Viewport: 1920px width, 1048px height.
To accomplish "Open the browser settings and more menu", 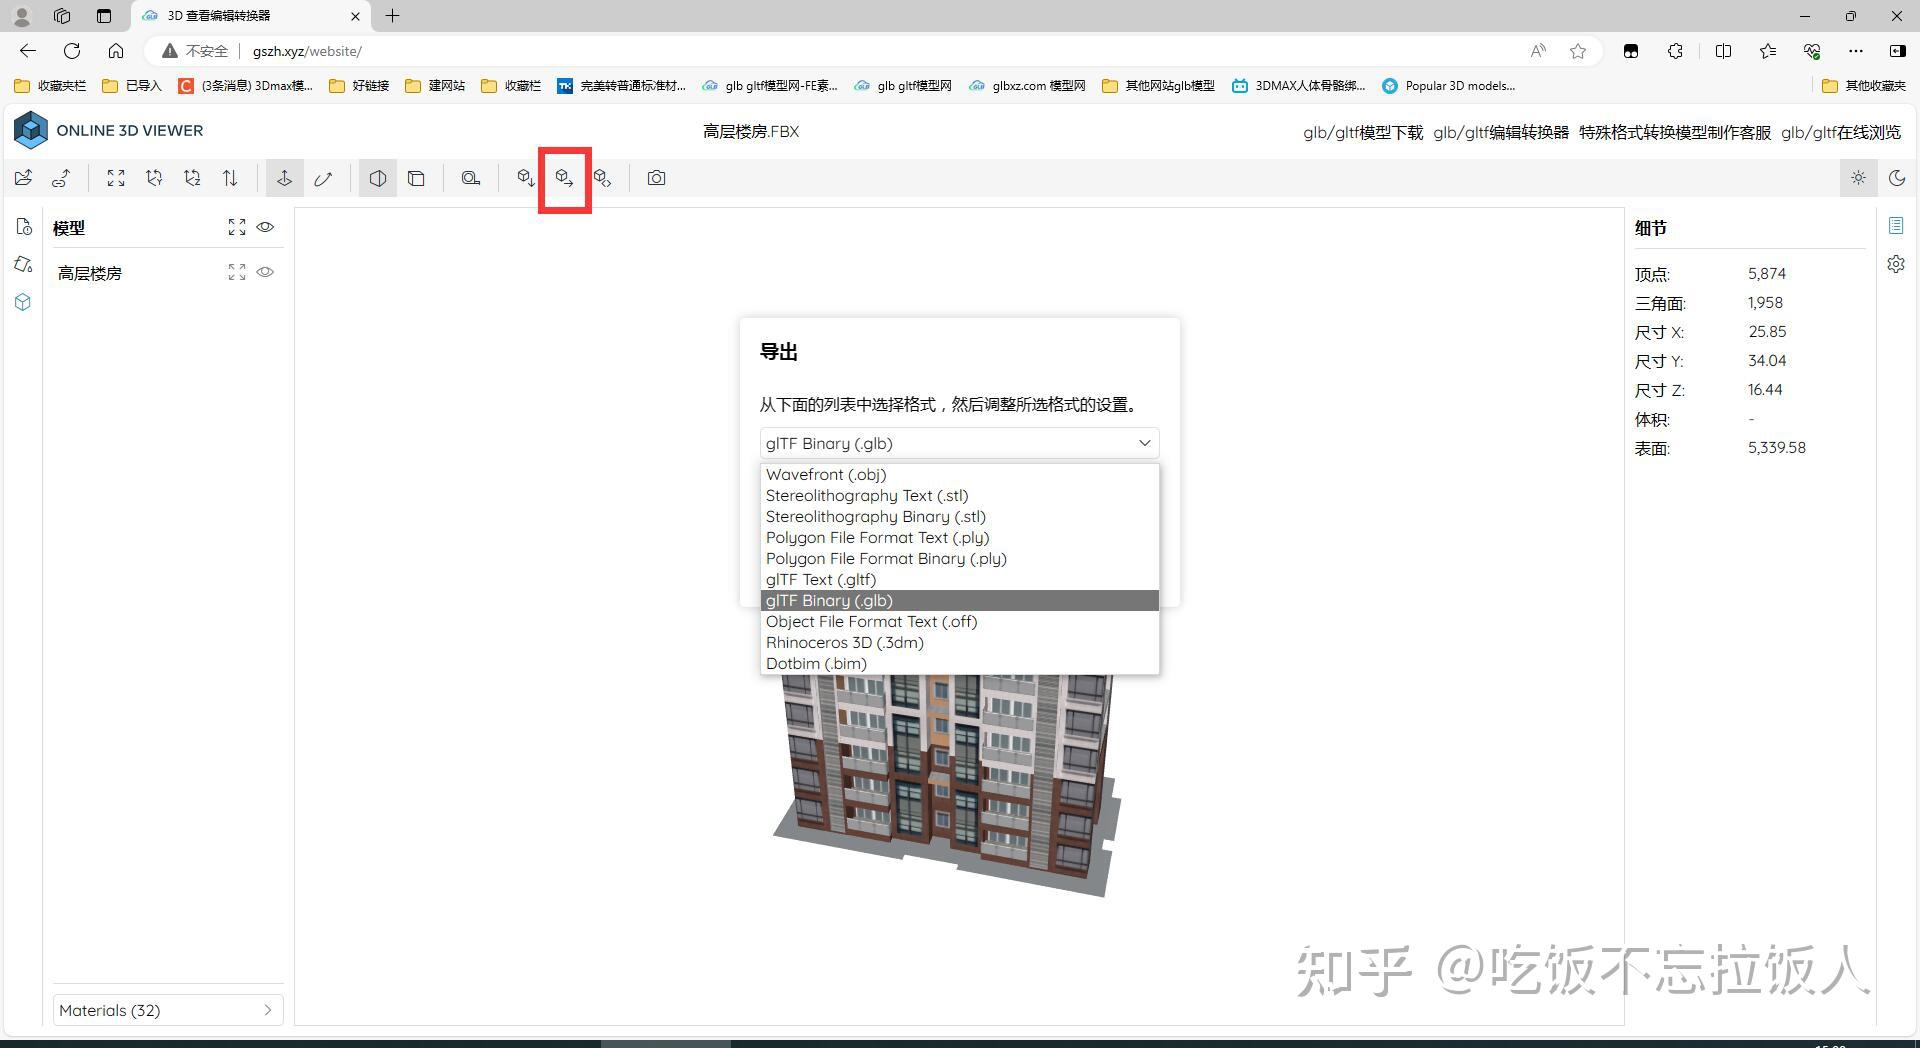I will click(x=1856, y=51).
